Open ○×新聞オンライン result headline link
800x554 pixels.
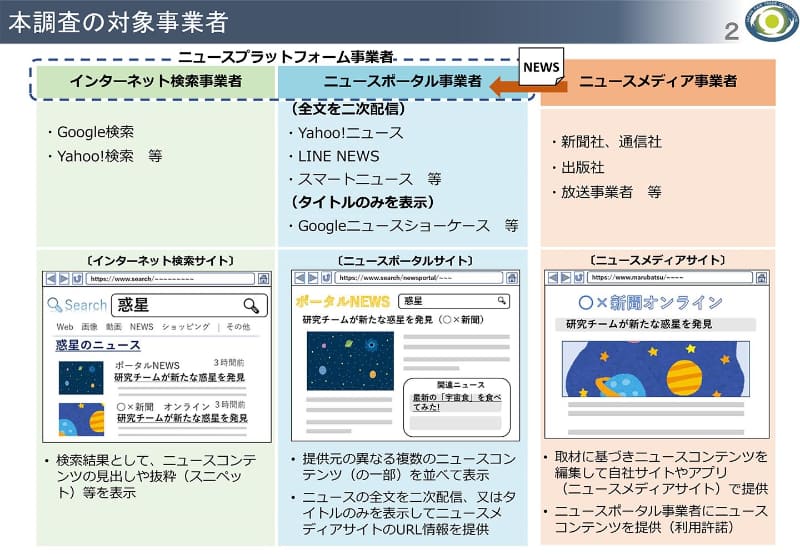coord(182,418)
